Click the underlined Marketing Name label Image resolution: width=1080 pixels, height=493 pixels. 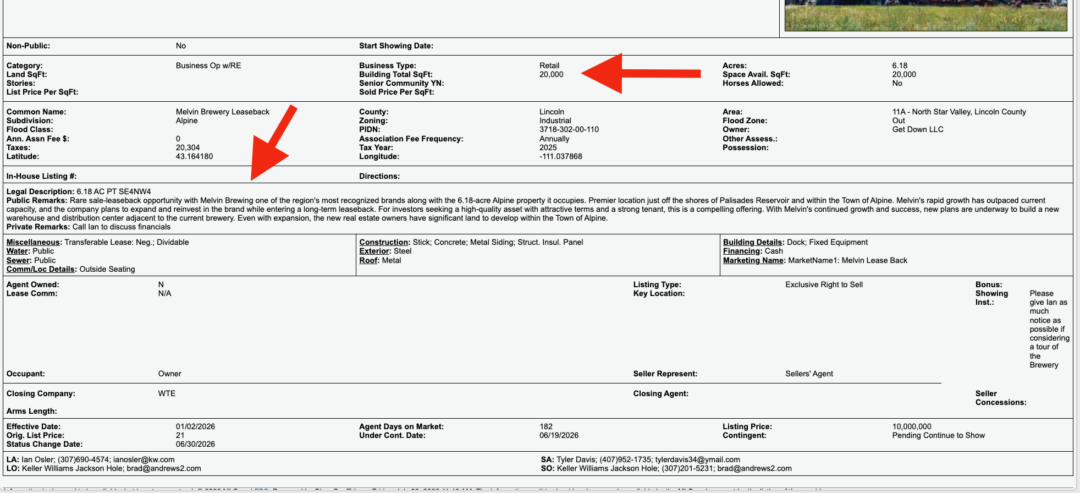click(754, 260)
